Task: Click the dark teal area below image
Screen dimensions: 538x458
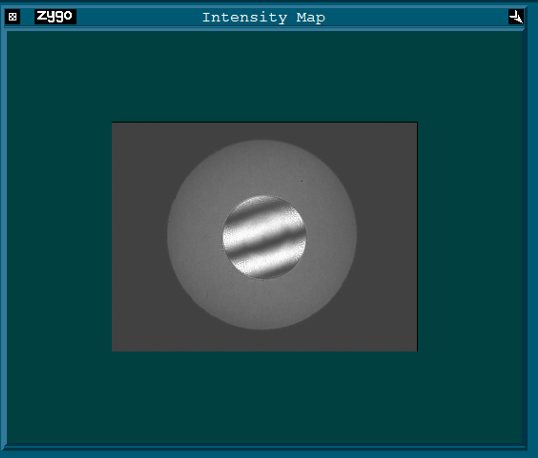Action: (x=264, y=398)
